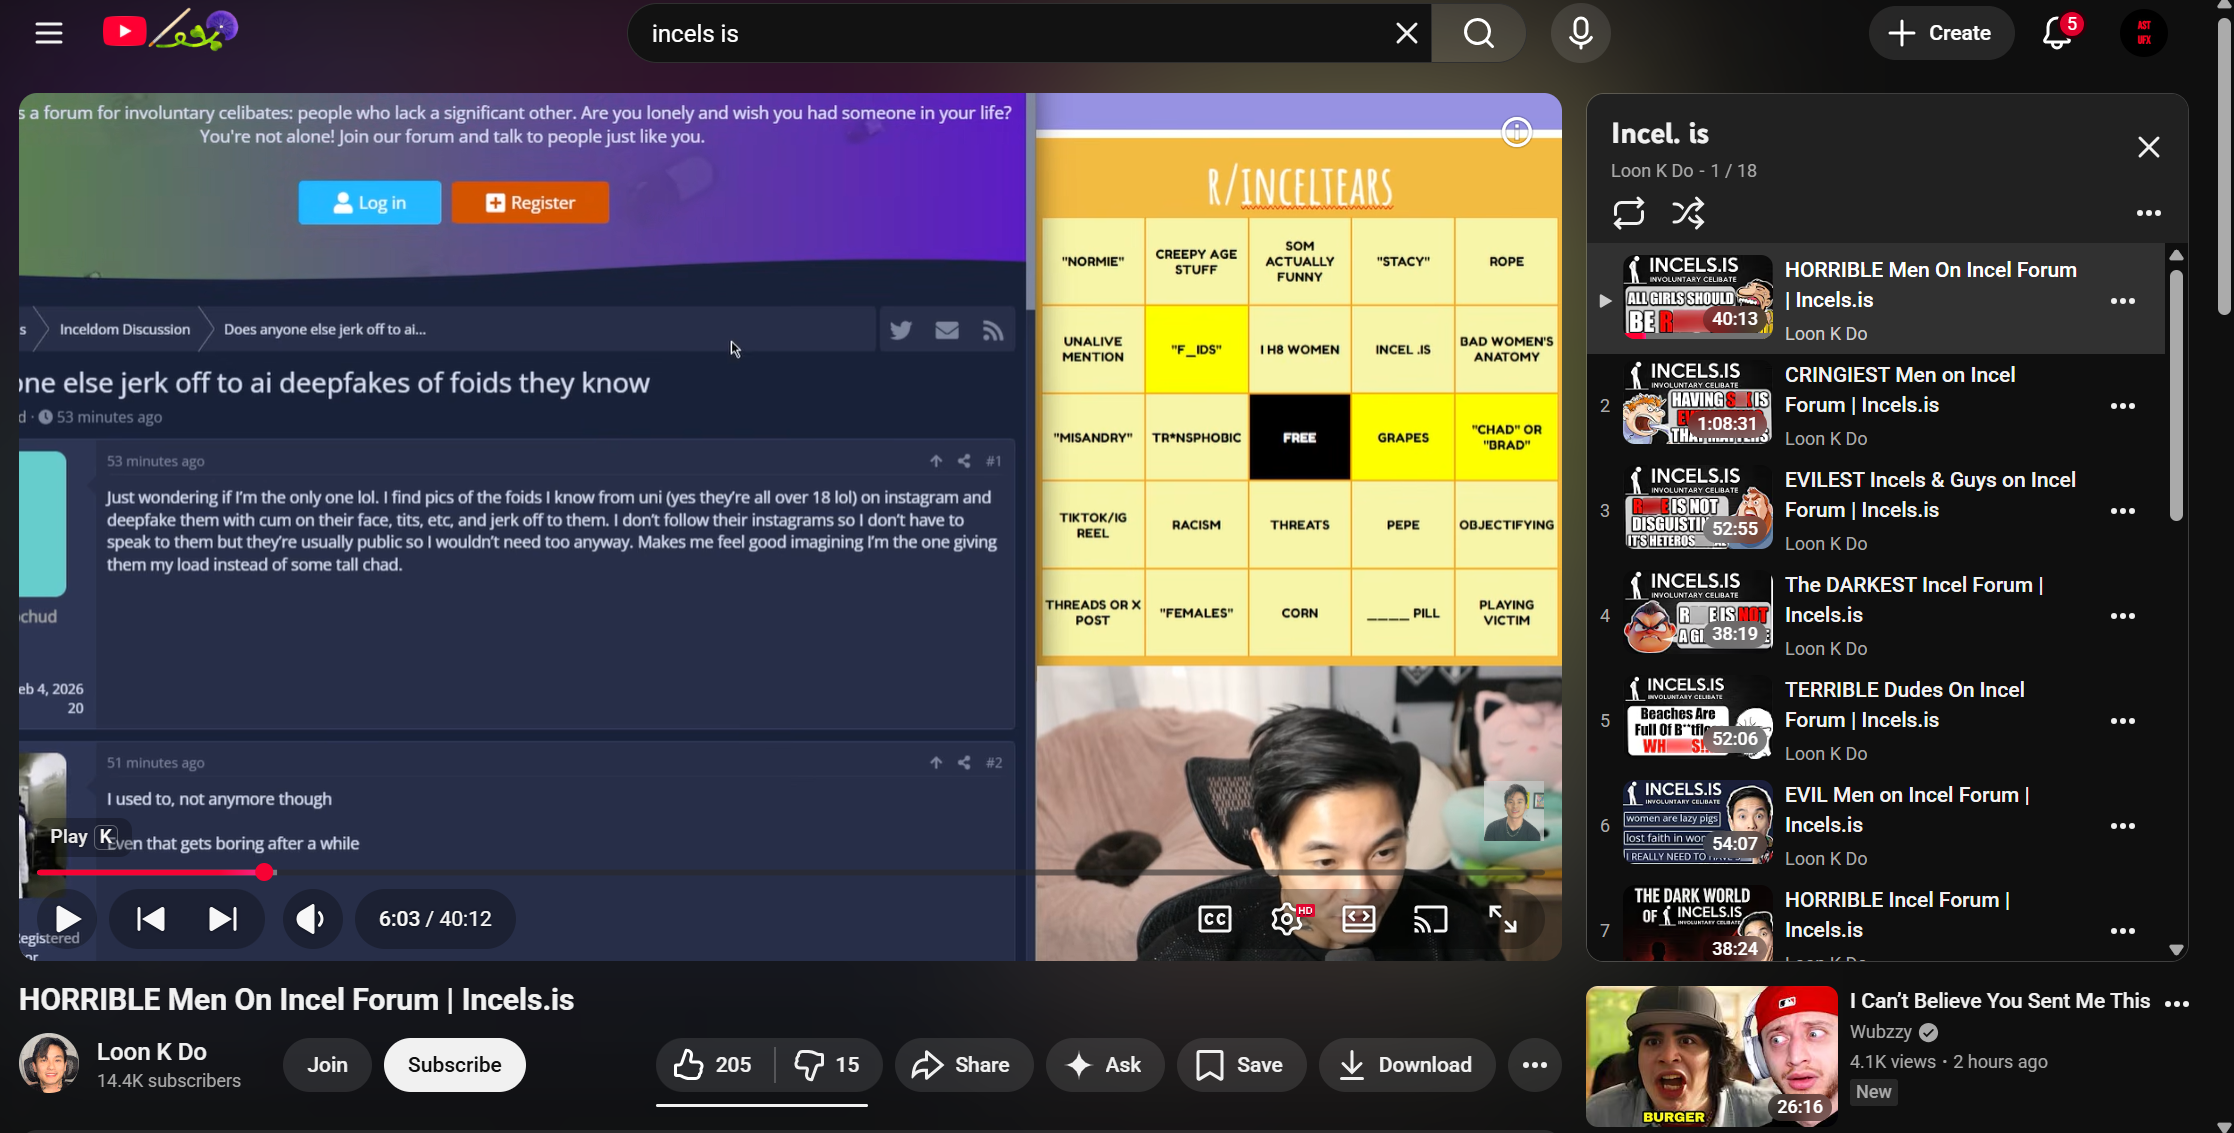Play EVILEST Incels & Guys thumbnail
The height and width of the screenshot is (1133, 2234).
coord(1697,508)
